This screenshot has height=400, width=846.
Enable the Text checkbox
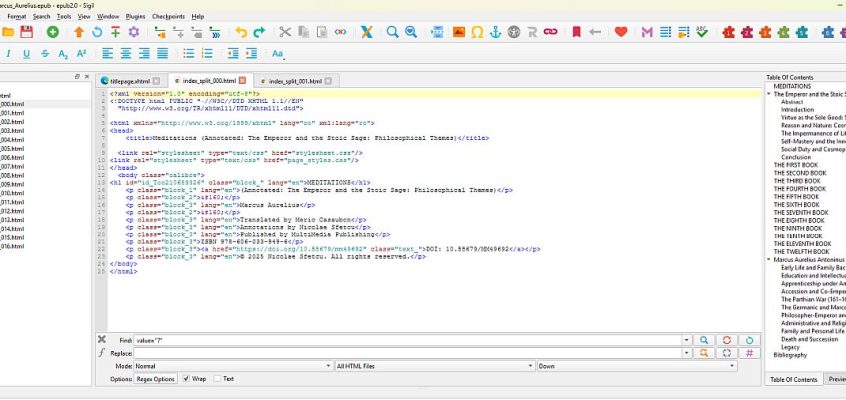click(x=217, y=379)
